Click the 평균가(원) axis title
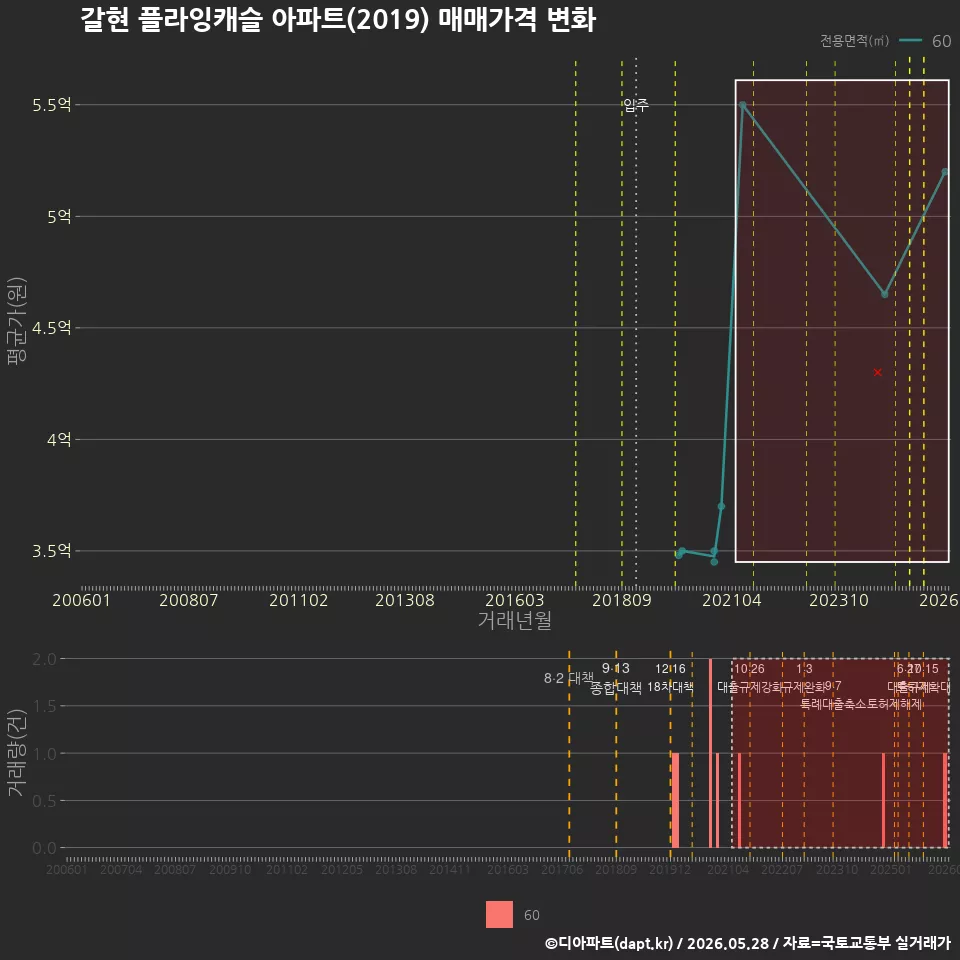The width and height of the screenshot is (960, 960). tap(17, 321)
